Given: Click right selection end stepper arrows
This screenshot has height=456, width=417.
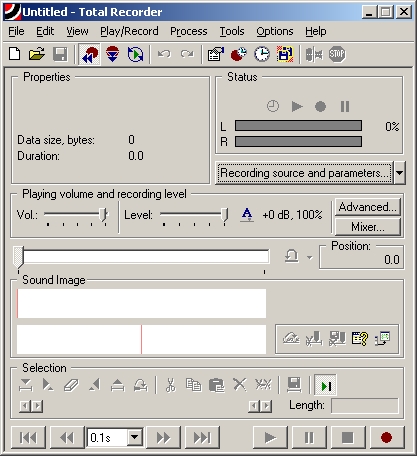Looking at the screenshot, I should (260, 406).
